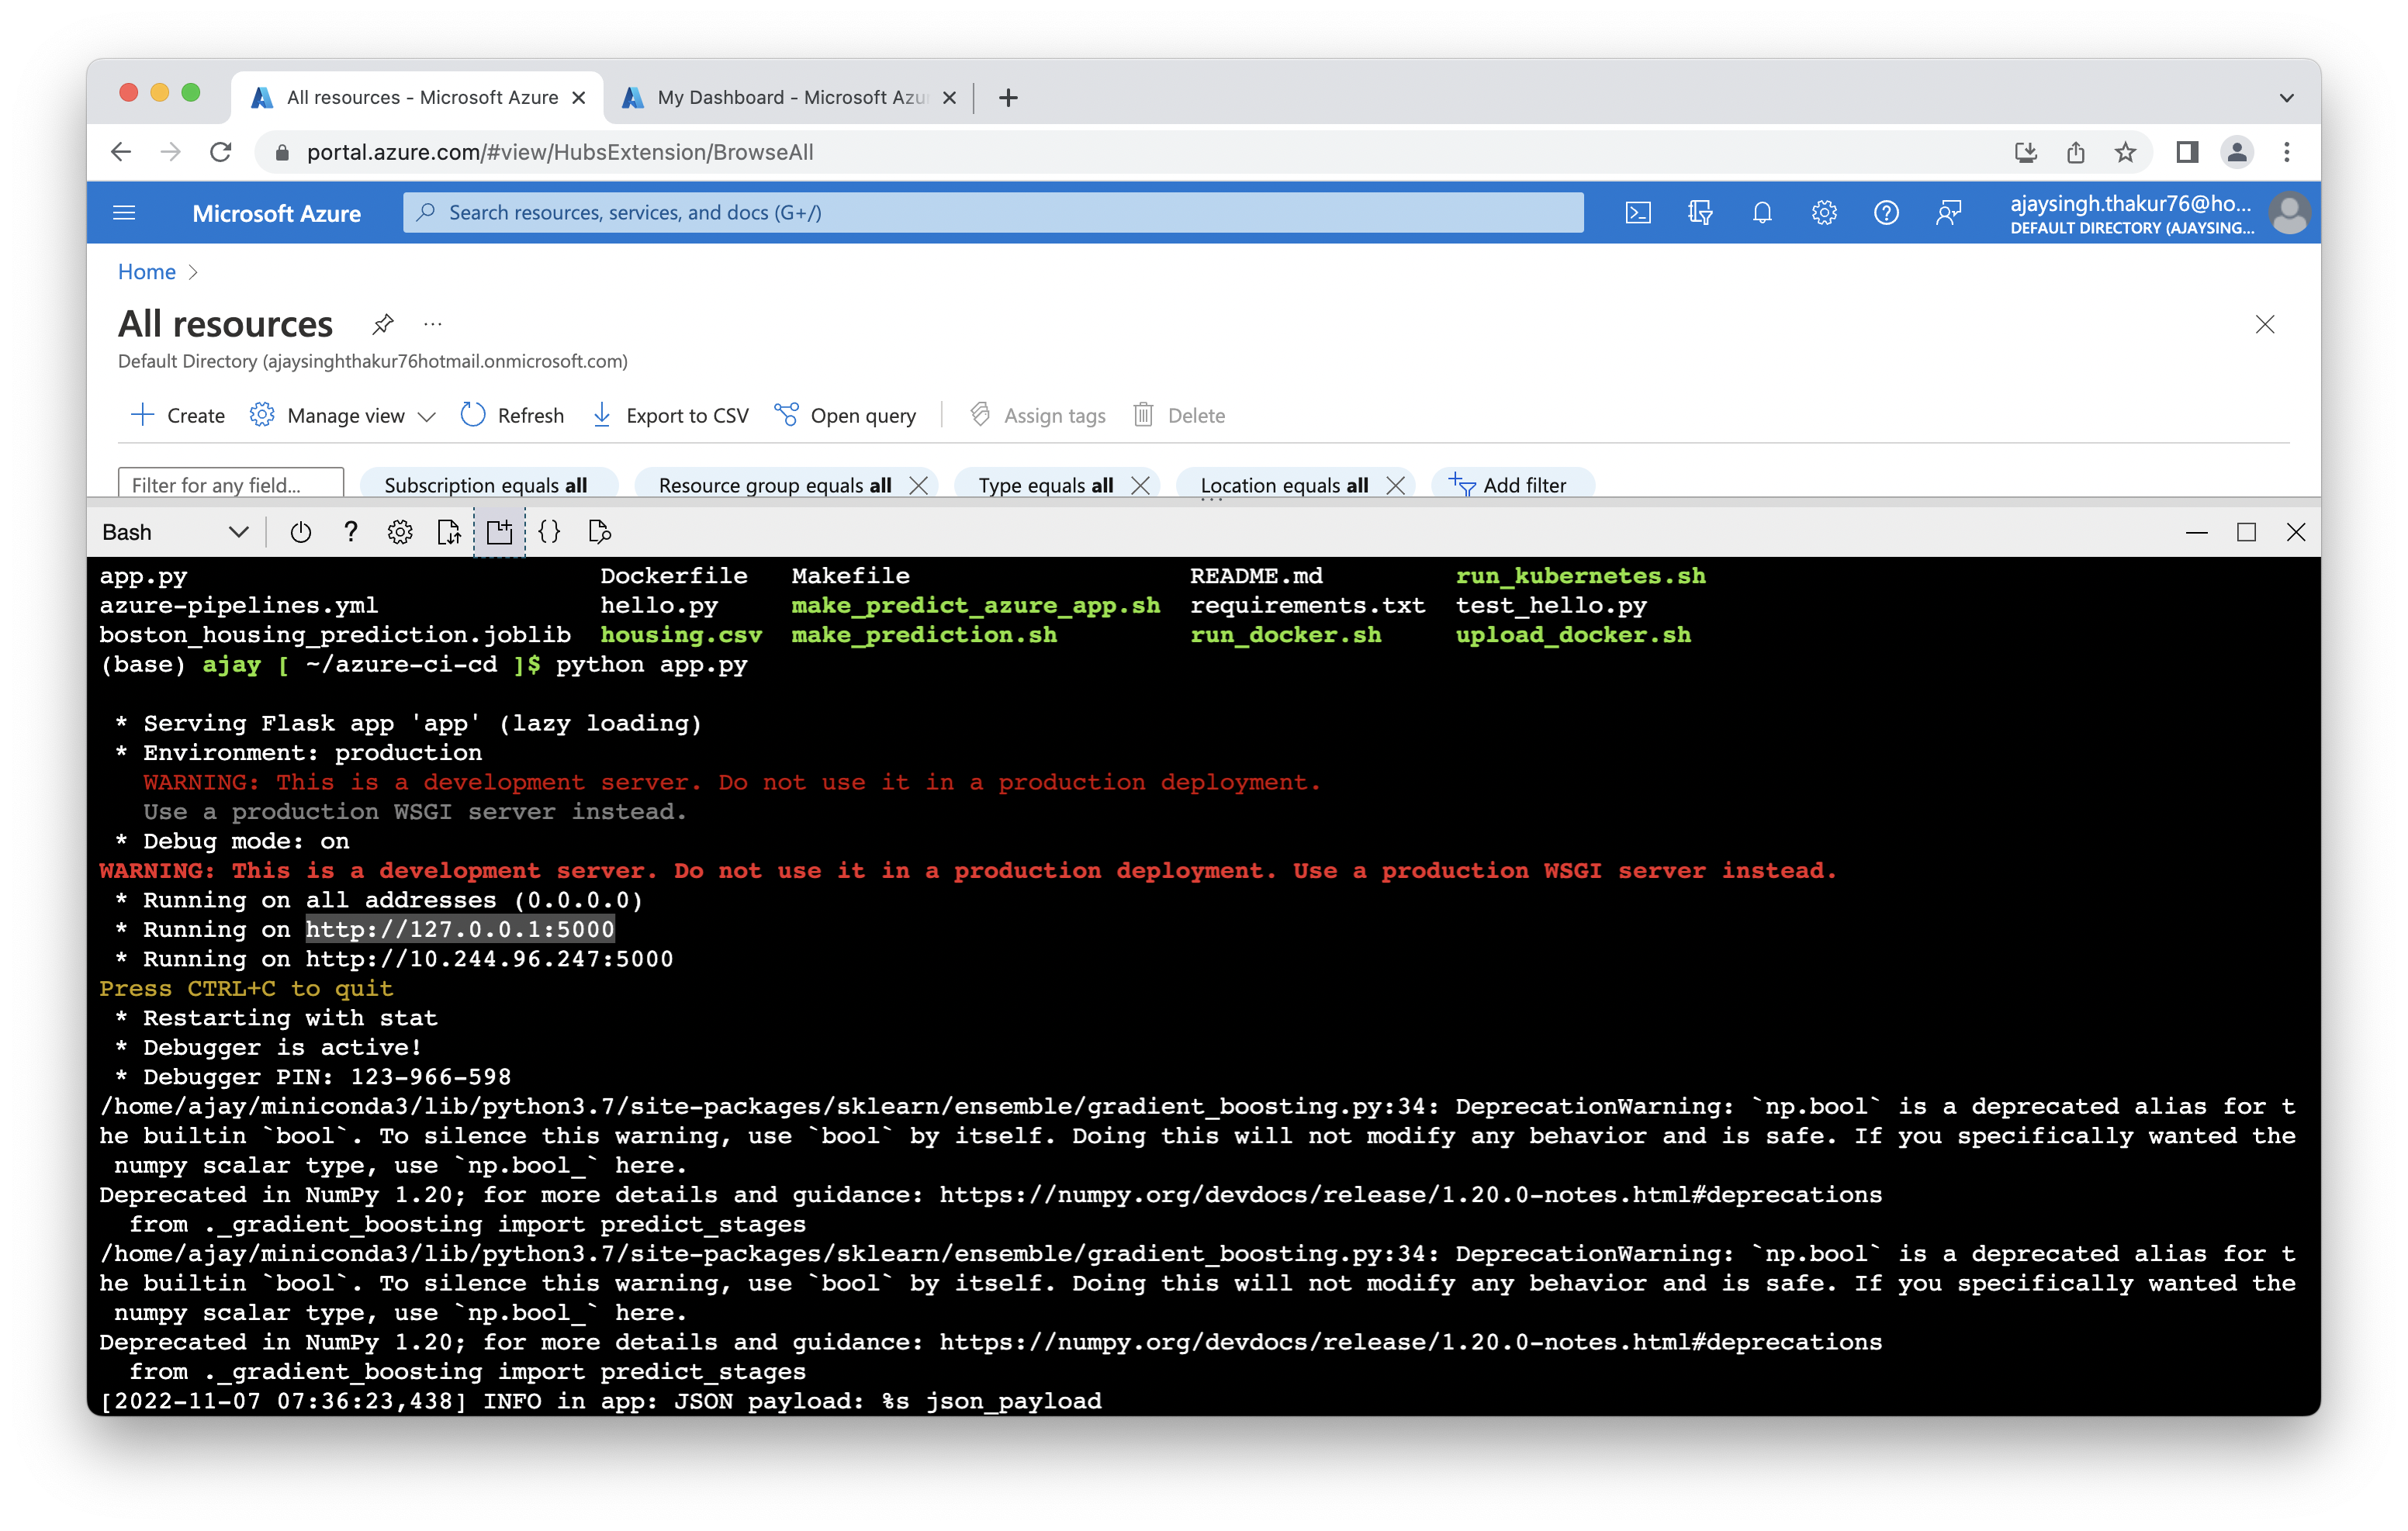The height and width of the screenshot is (1531, 2408).
Task: Click the Refresh button
Action: point(512,416)
